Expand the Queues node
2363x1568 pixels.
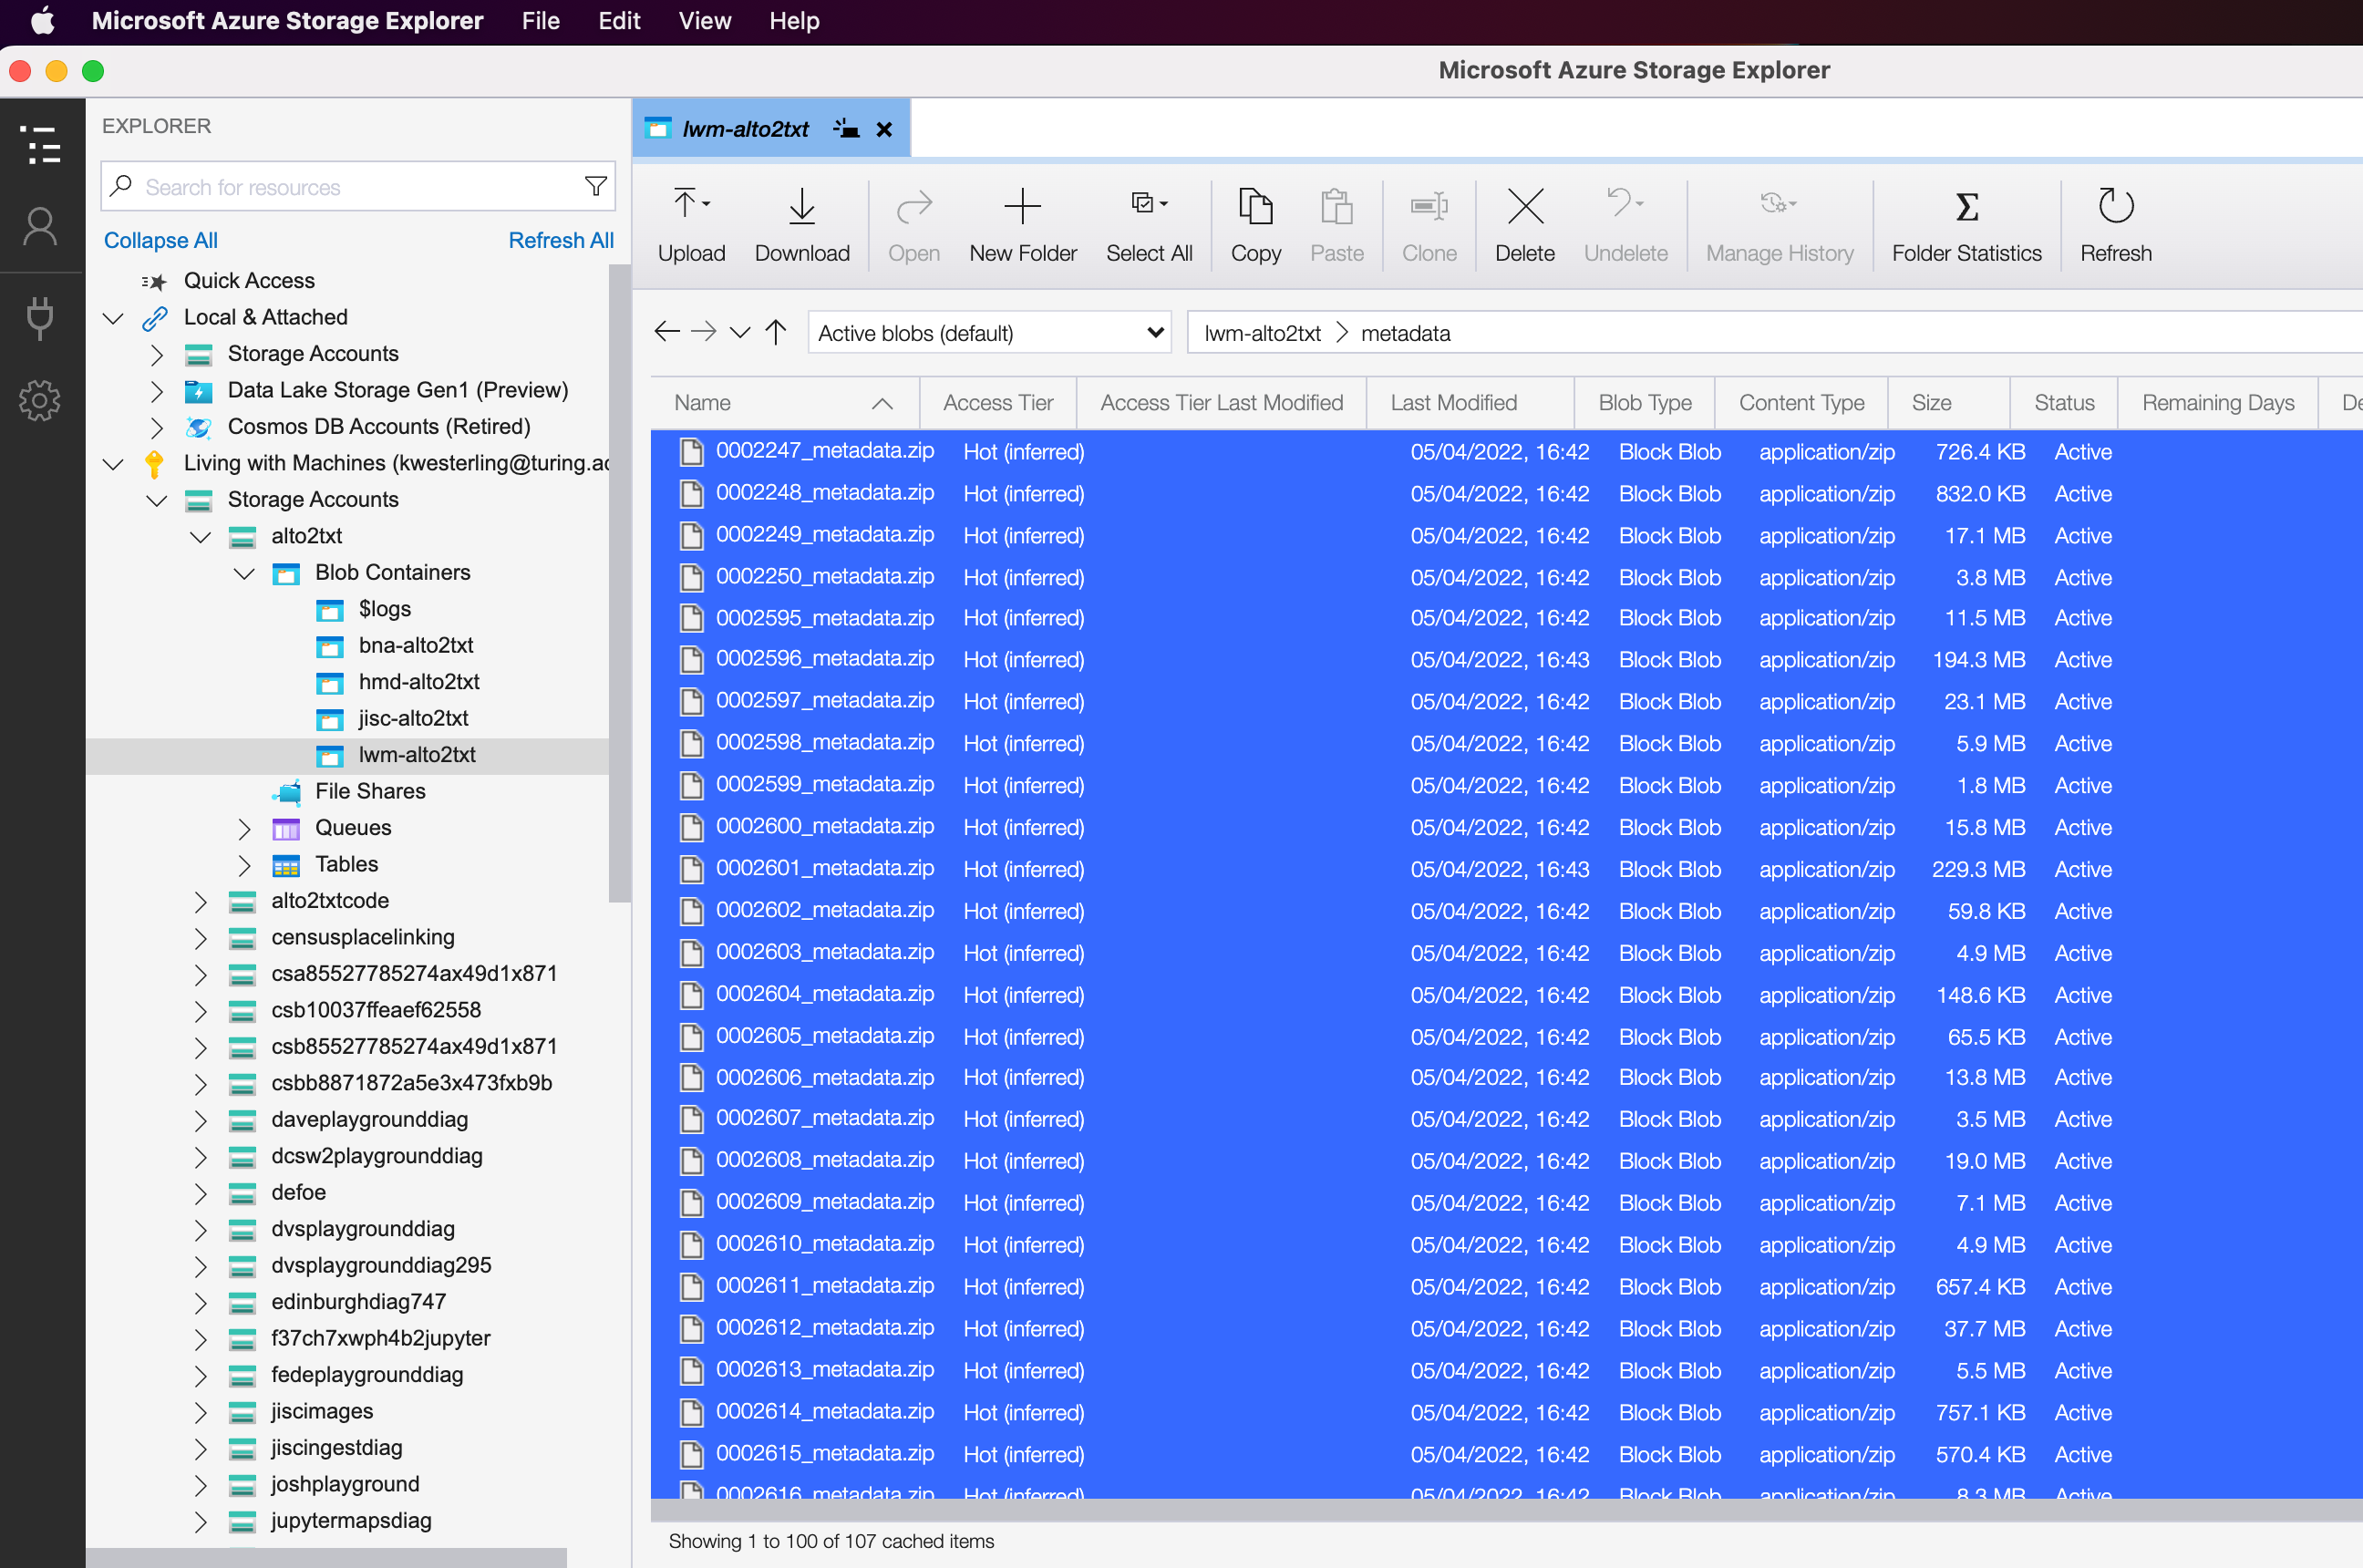point(245,829)
